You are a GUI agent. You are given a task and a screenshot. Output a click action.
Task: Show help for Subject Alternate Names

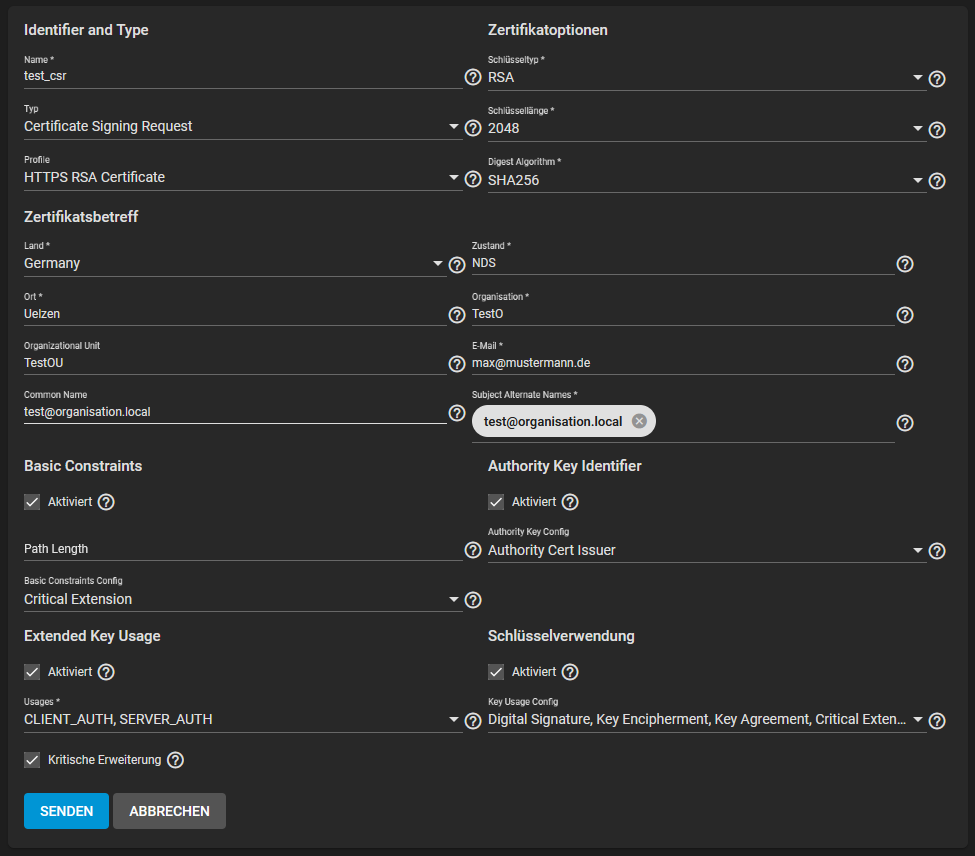904,423
